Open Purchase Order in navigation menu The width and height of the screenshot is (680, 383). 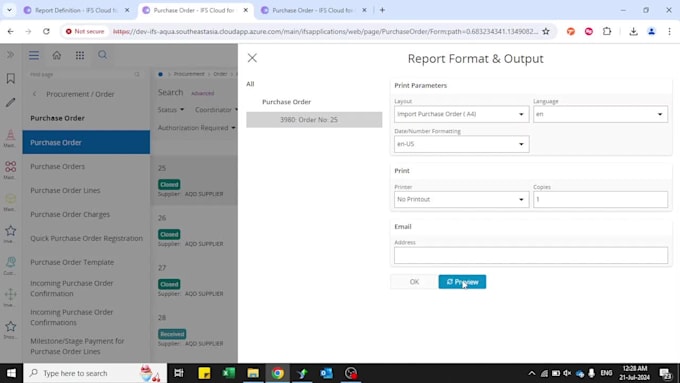[86, 142]
